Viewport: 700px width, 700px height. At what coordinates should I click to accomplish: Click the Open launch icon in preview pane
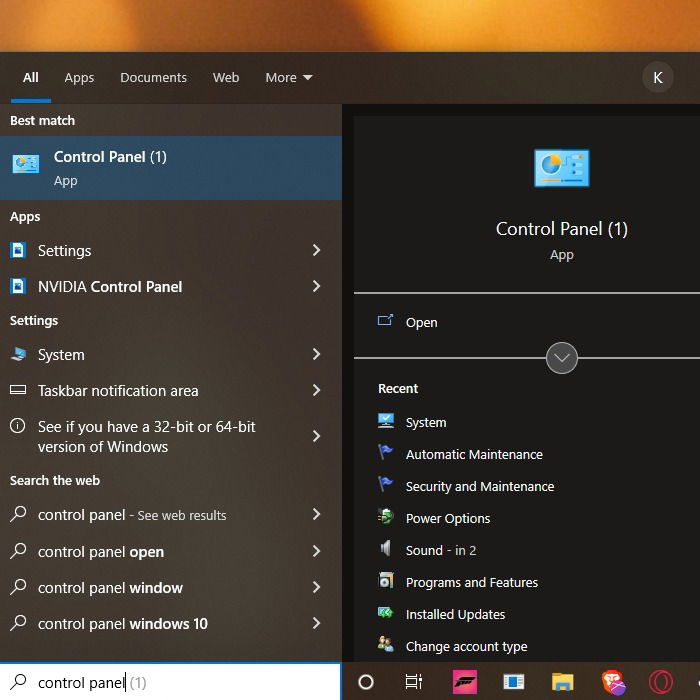coord(385,321)
